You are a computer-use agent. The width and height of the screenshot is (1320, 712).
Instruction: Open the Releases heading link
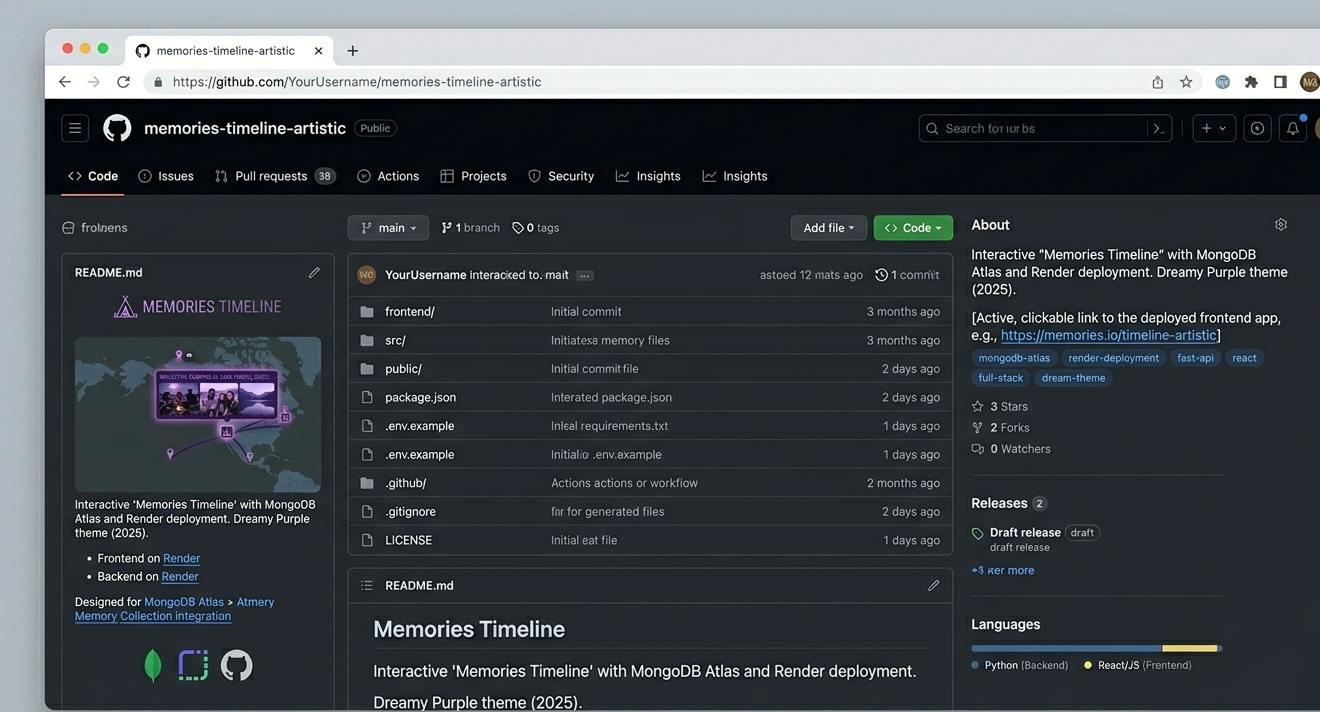[x=999, y=503]
